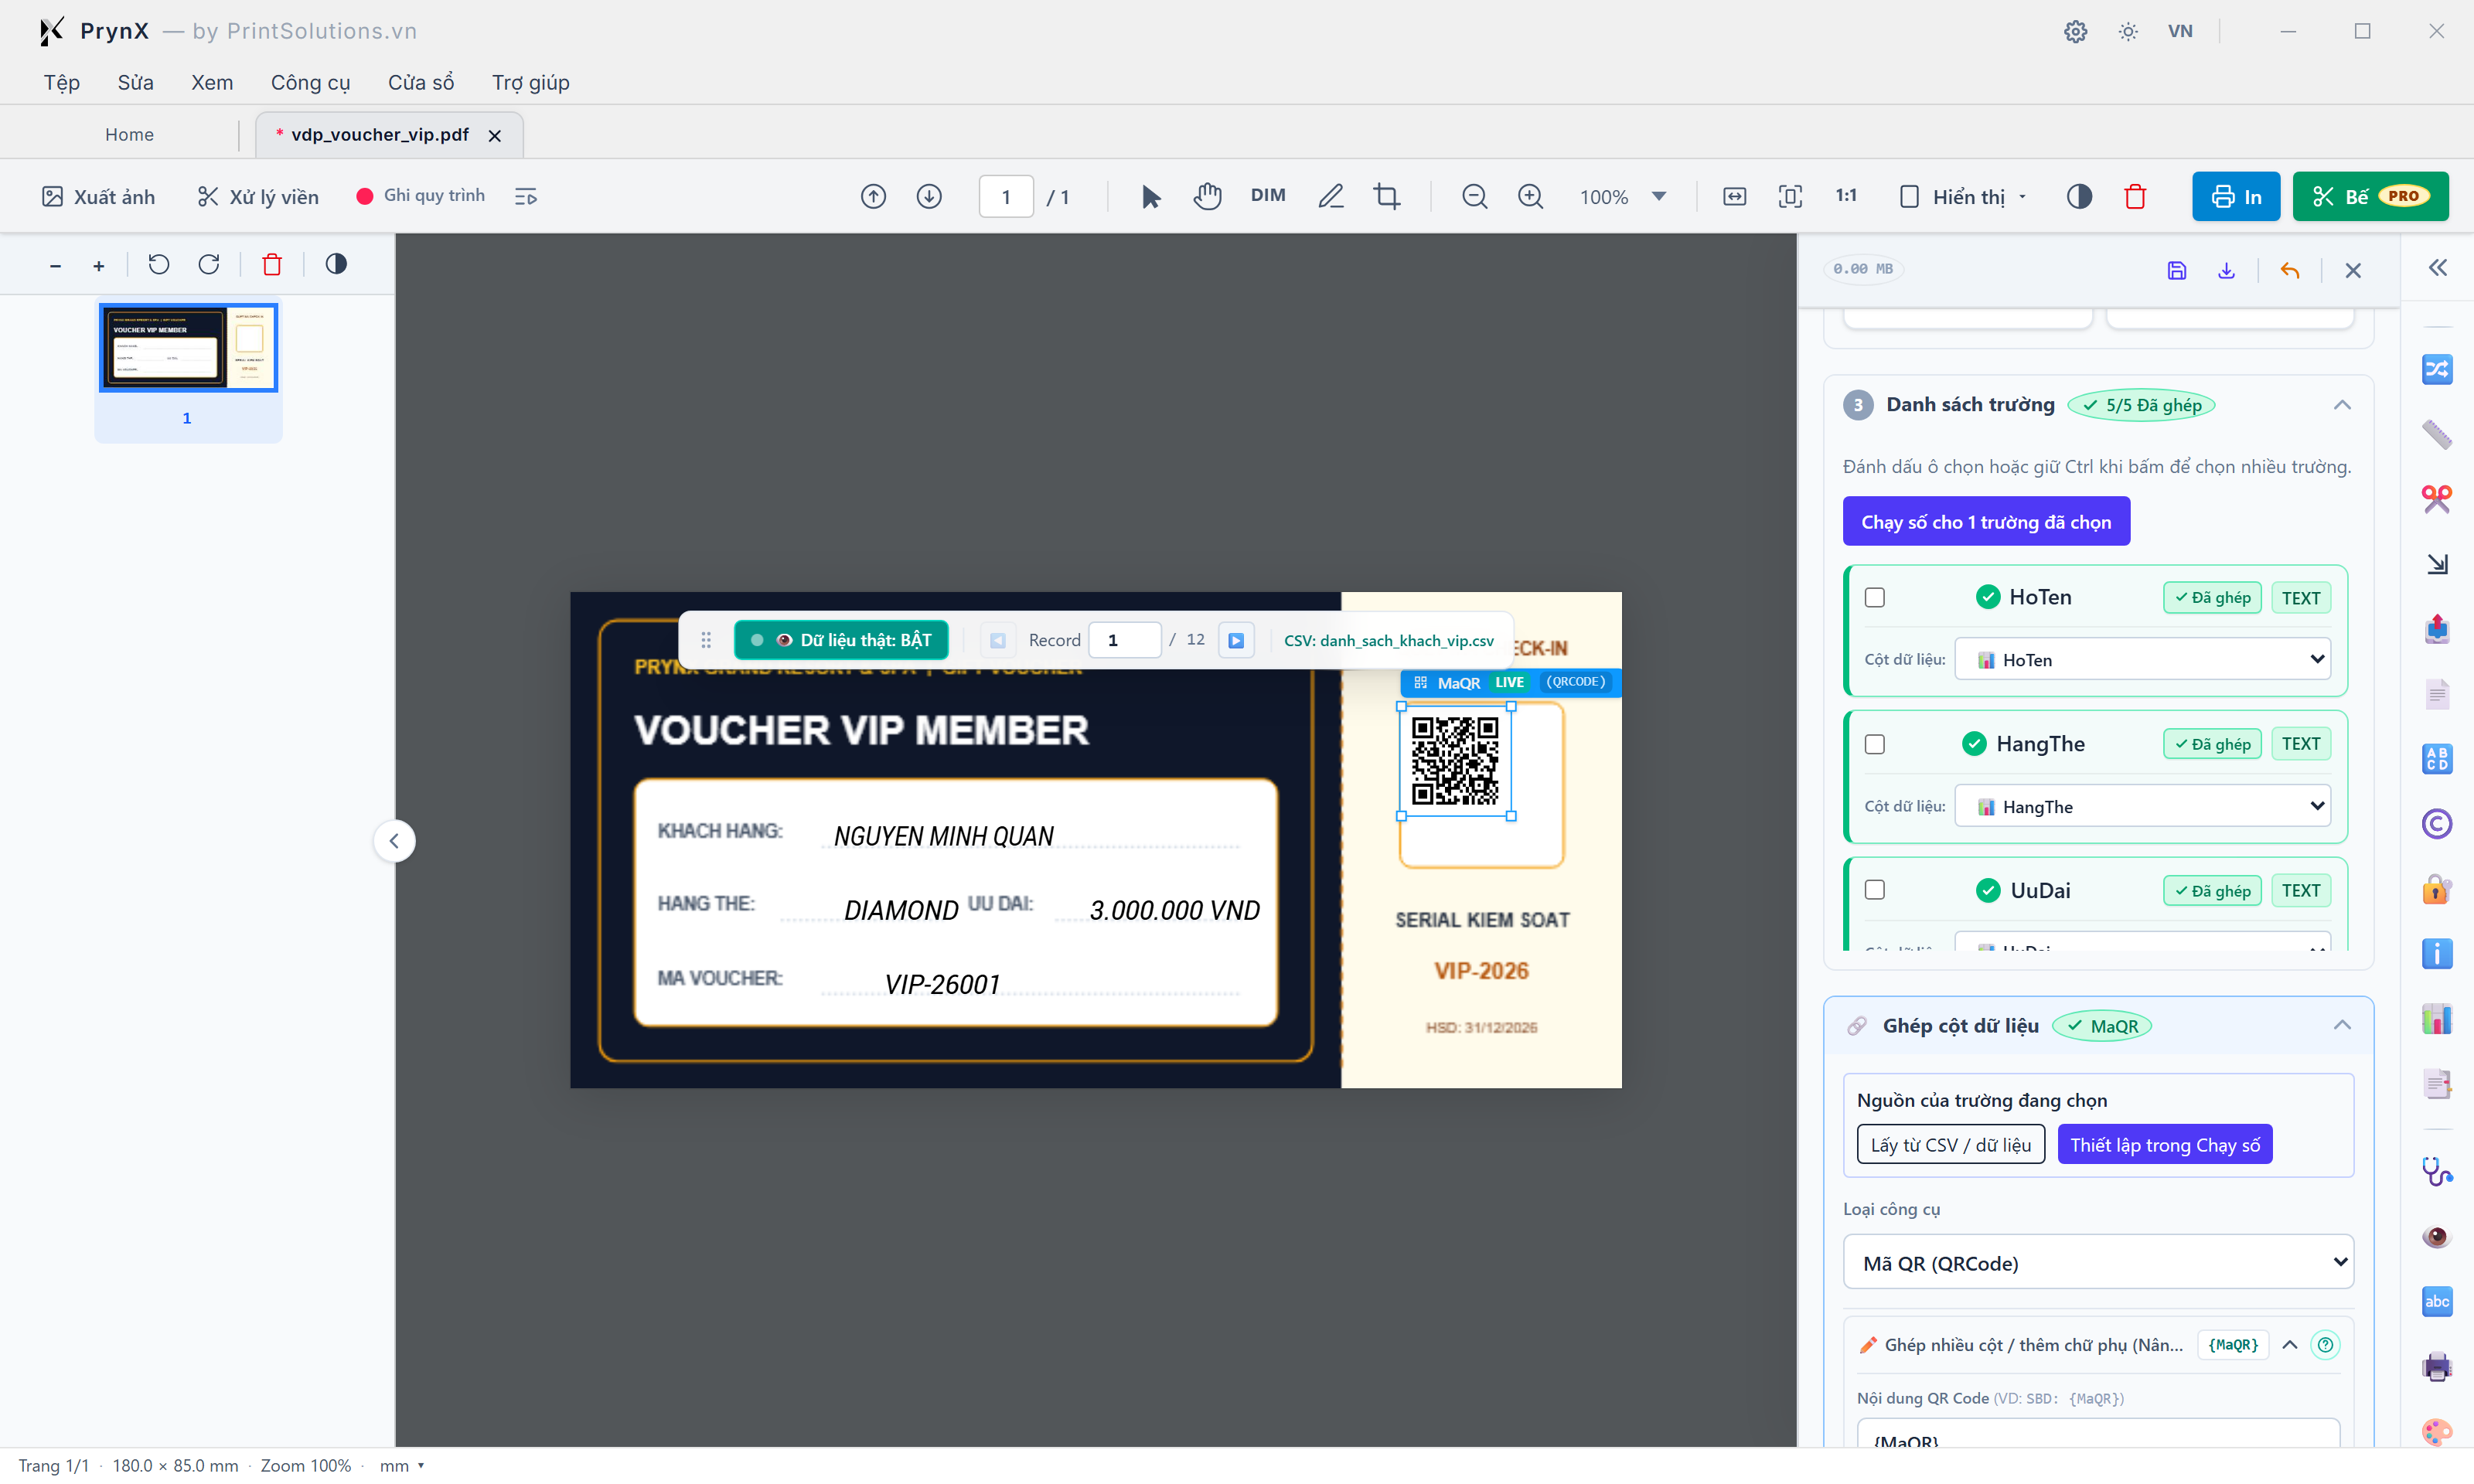Set zoom to 1:1
This screenshot has width=2474, height=1484.
coord(1846,196)
